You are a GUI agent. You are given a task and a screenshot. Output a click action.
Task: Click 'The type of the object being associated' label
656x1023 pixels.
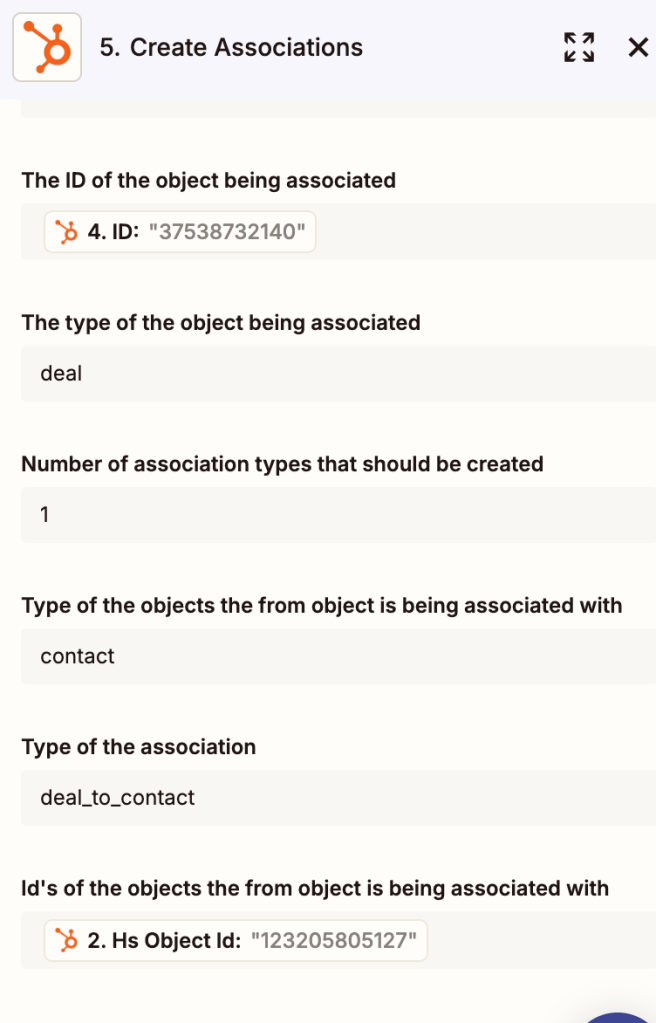tap(220, 323)
